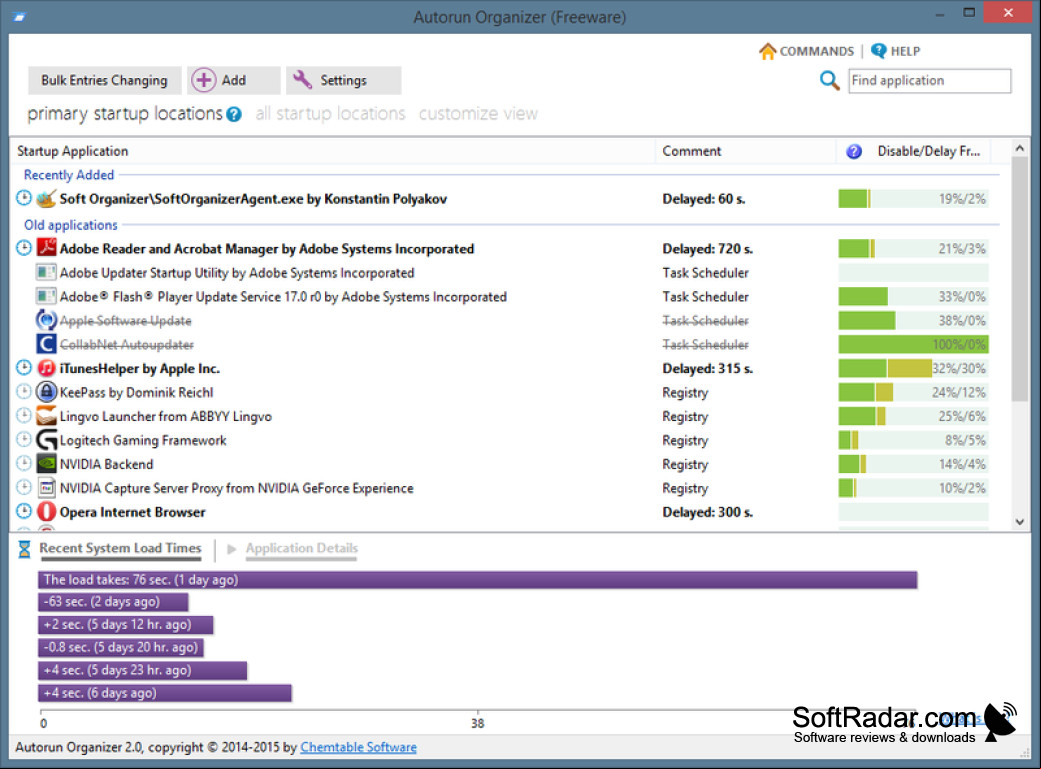Toggle delay clock for NVIDIA Backend
This screenshot has width=1041, height=769.
coord(23,463)
